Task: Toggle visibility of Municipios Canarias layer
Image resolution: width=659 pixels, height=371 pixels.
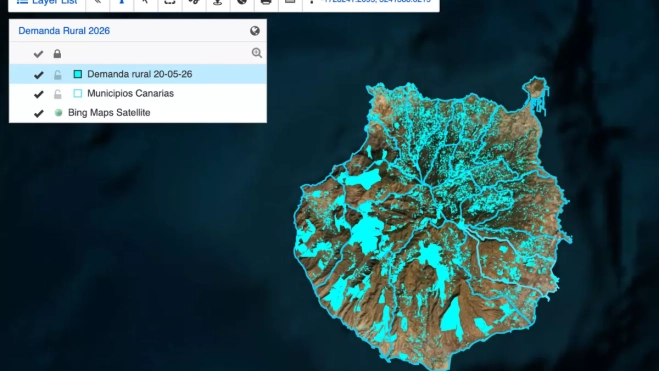Action: (x=39, y=94)
